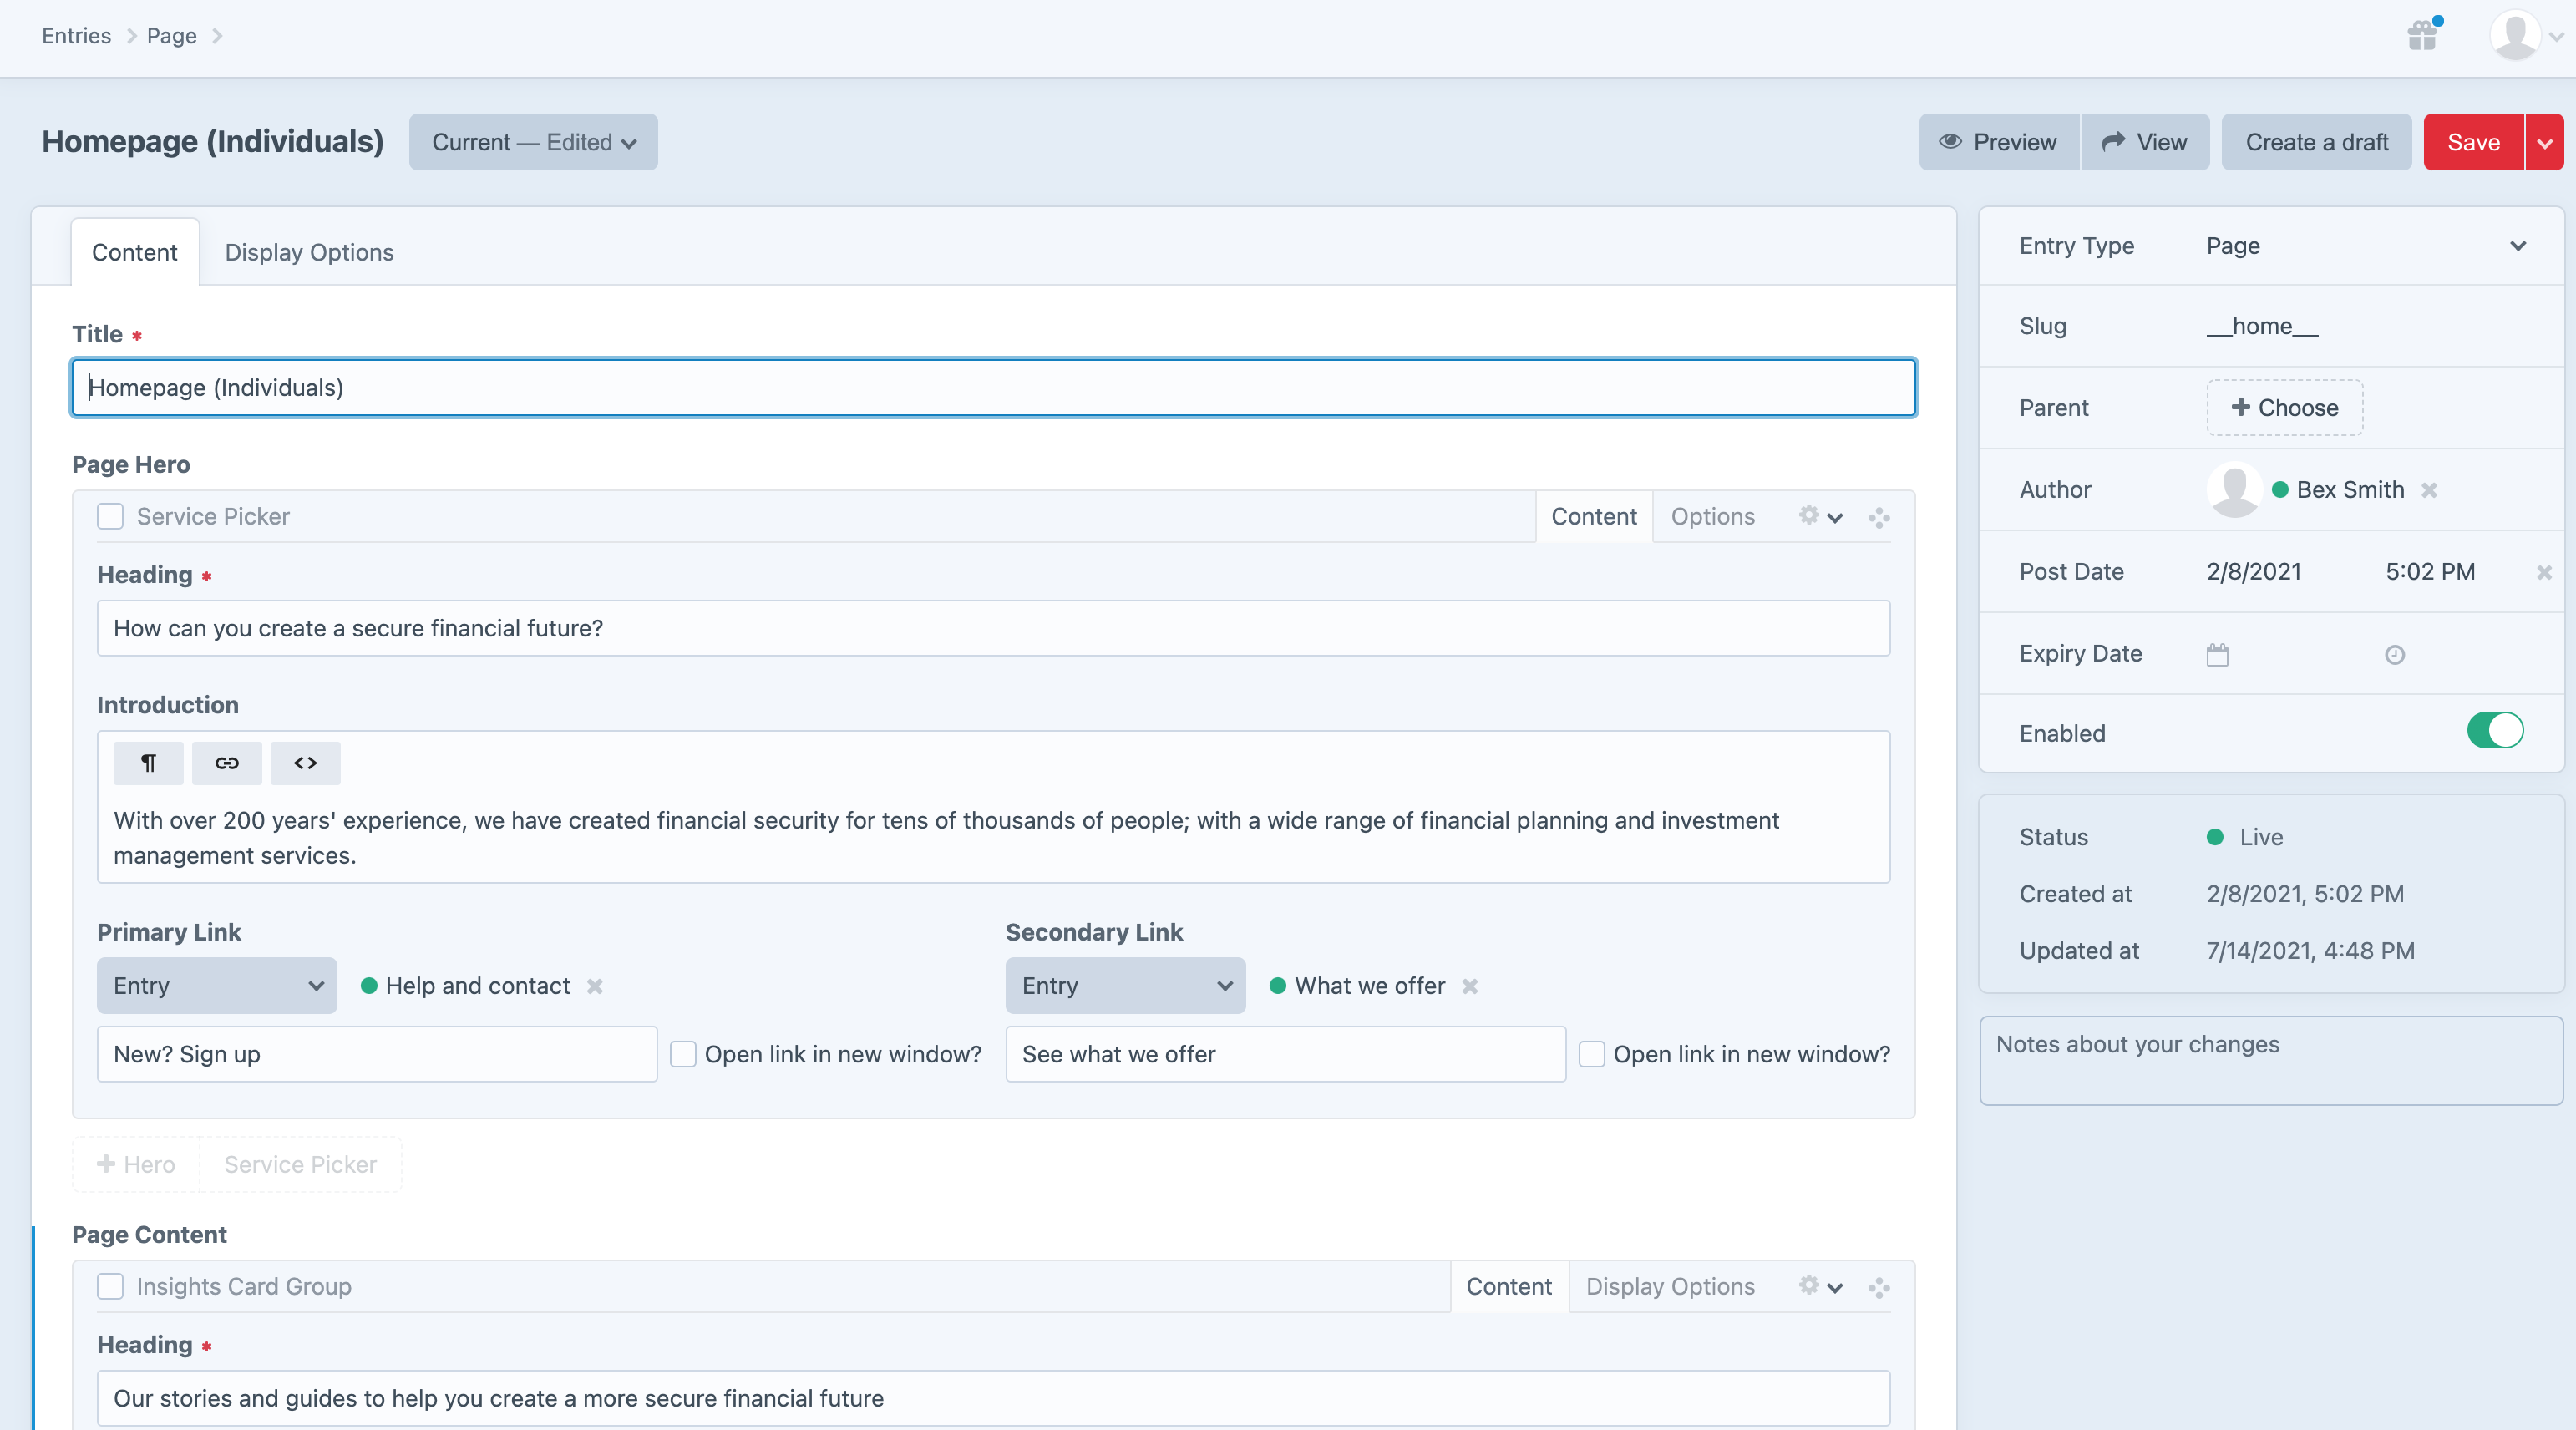Click the Insights Card Group move handle
This screenshot has height=1430, width=2576.
coord(1878,1287)
